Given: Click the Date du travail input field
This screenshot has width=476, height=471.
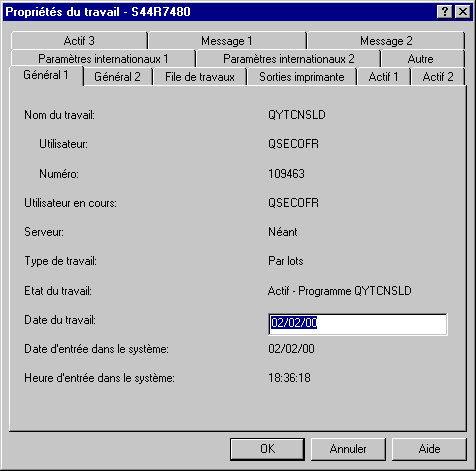Looking at the screenshot, I should click(x=358, y=324).
